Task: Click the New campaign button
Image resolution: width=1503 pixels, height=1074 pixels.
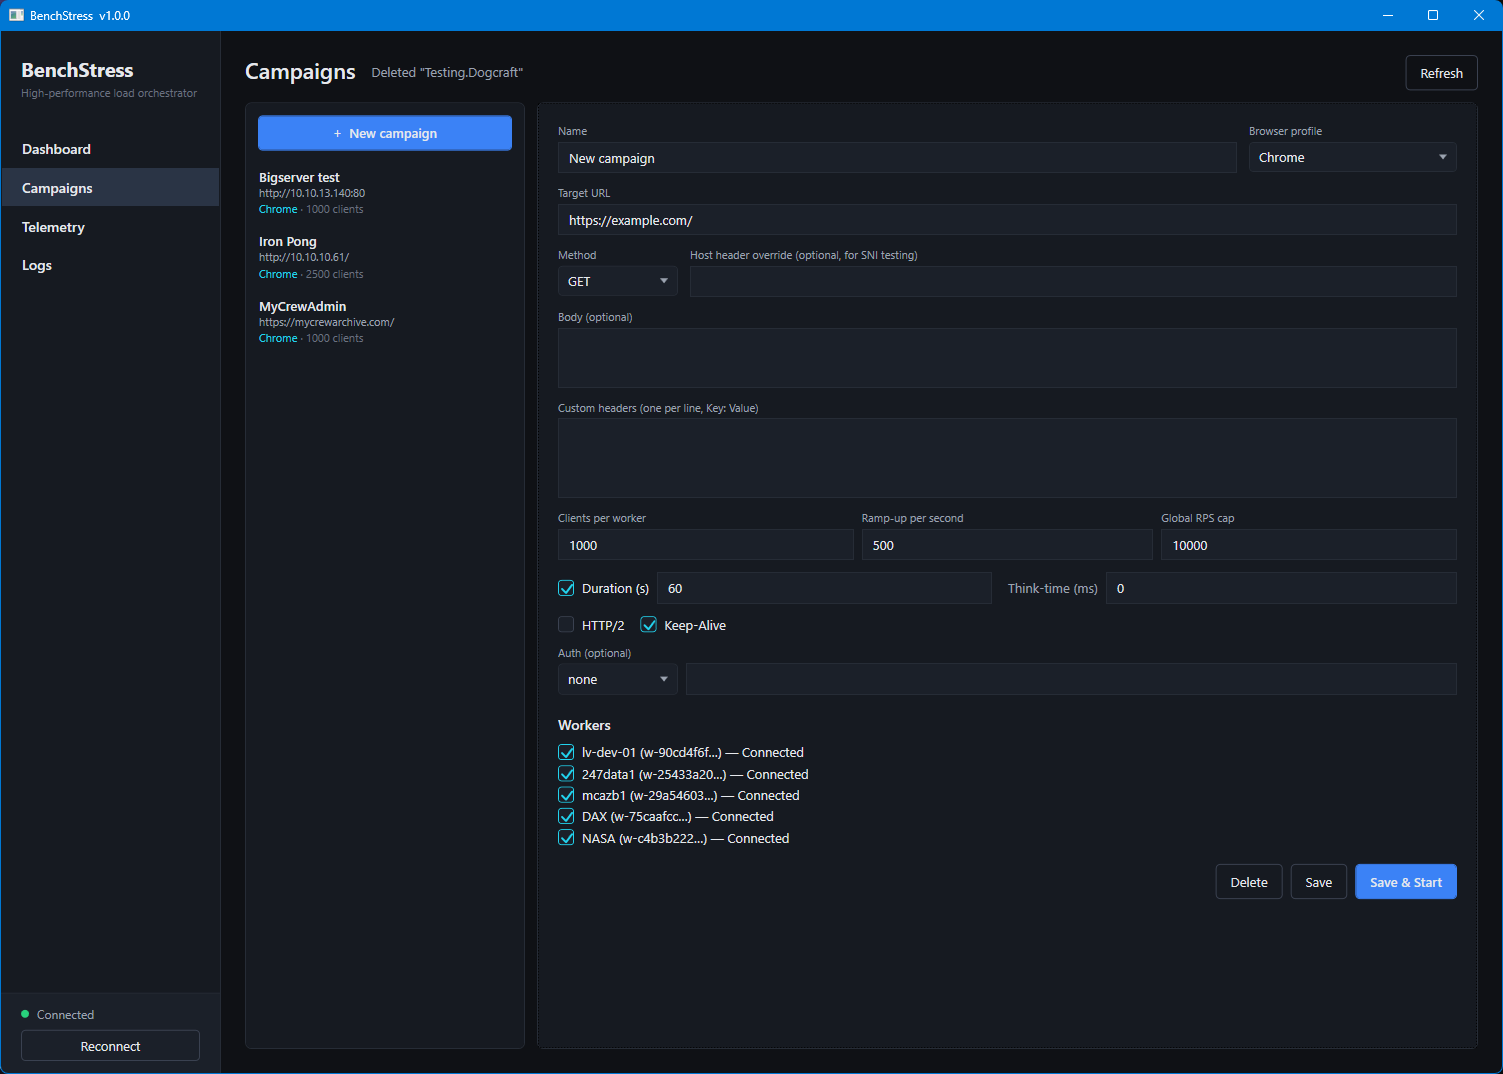Action: [x=385, y=133]
